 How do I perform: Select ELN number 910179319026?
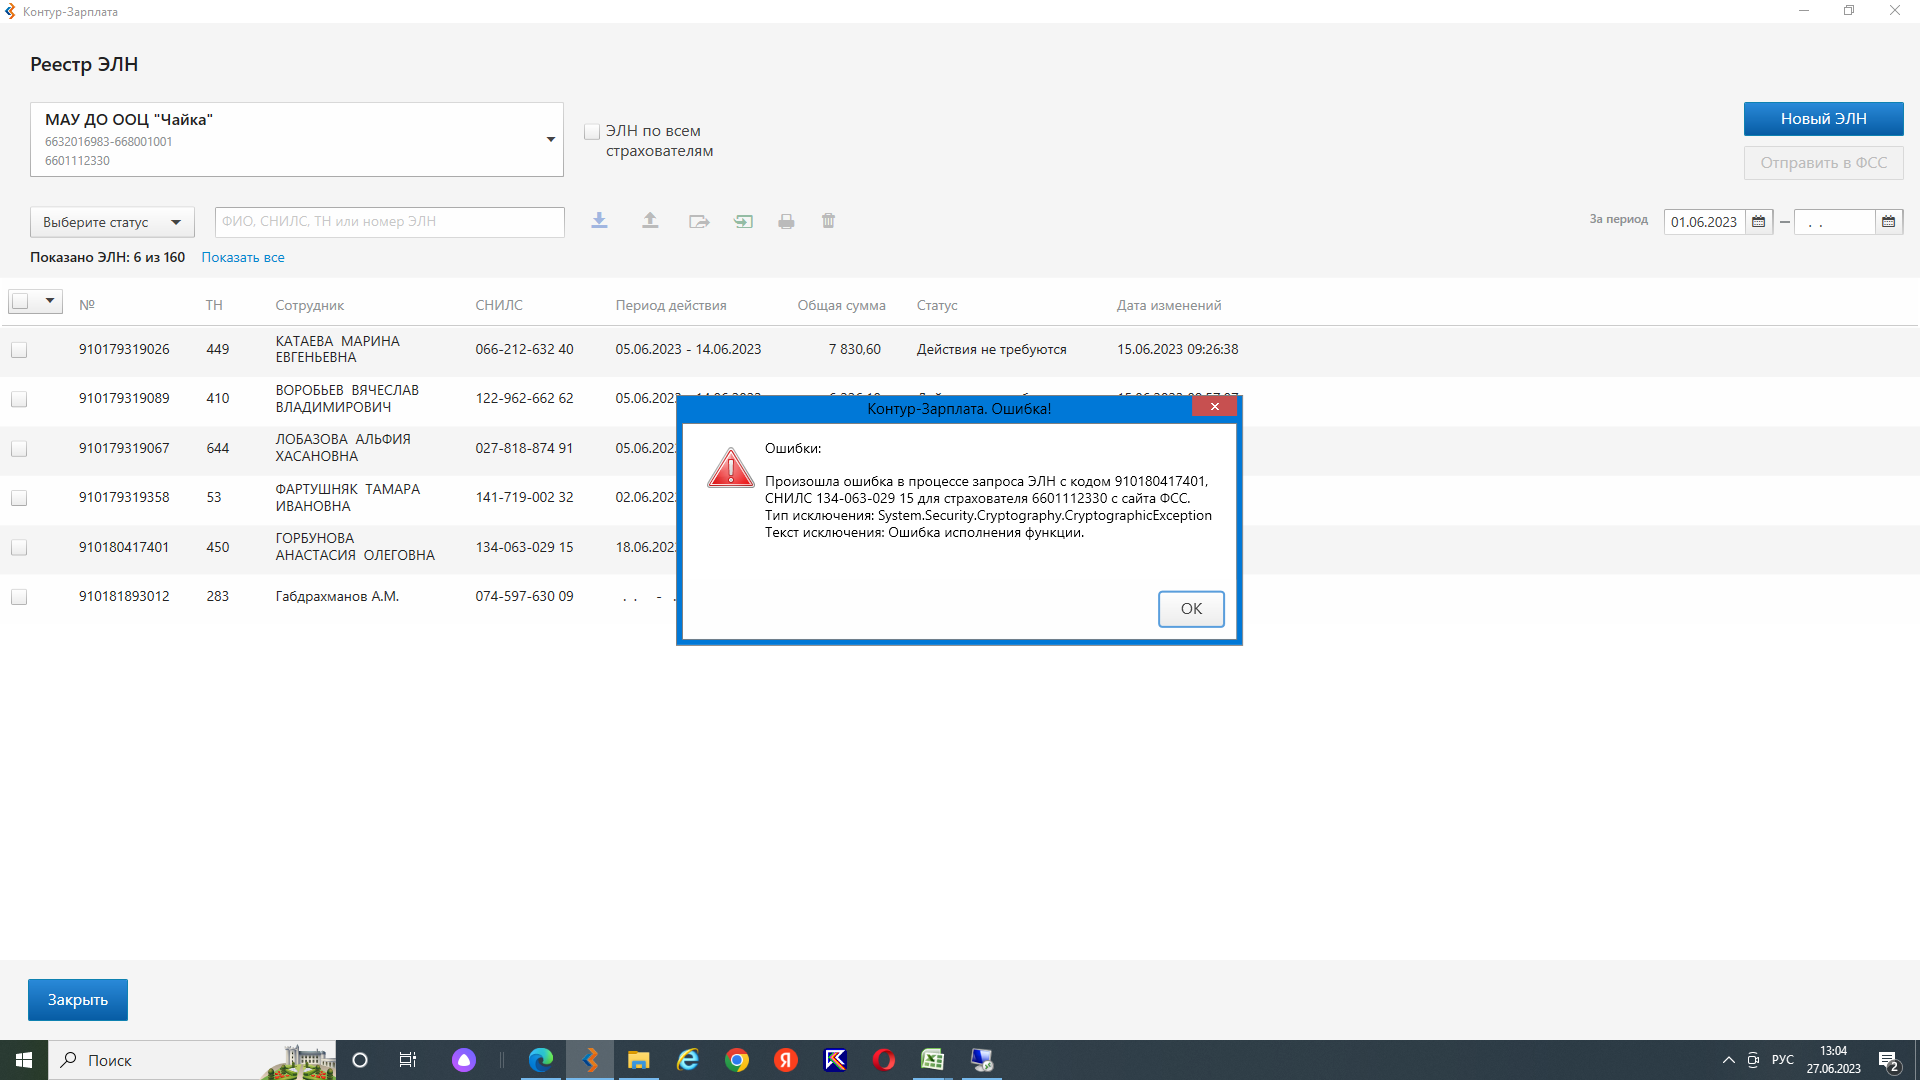[x=124, y=350]
